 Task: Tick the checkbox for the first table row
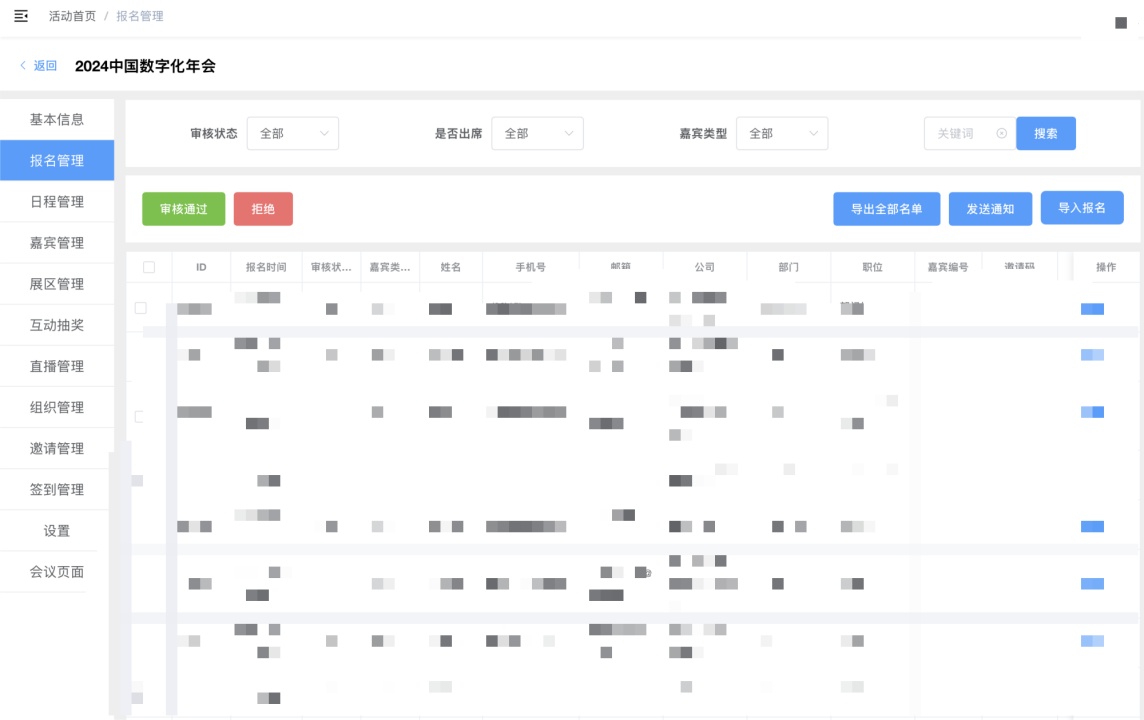(x=141, y=308)
